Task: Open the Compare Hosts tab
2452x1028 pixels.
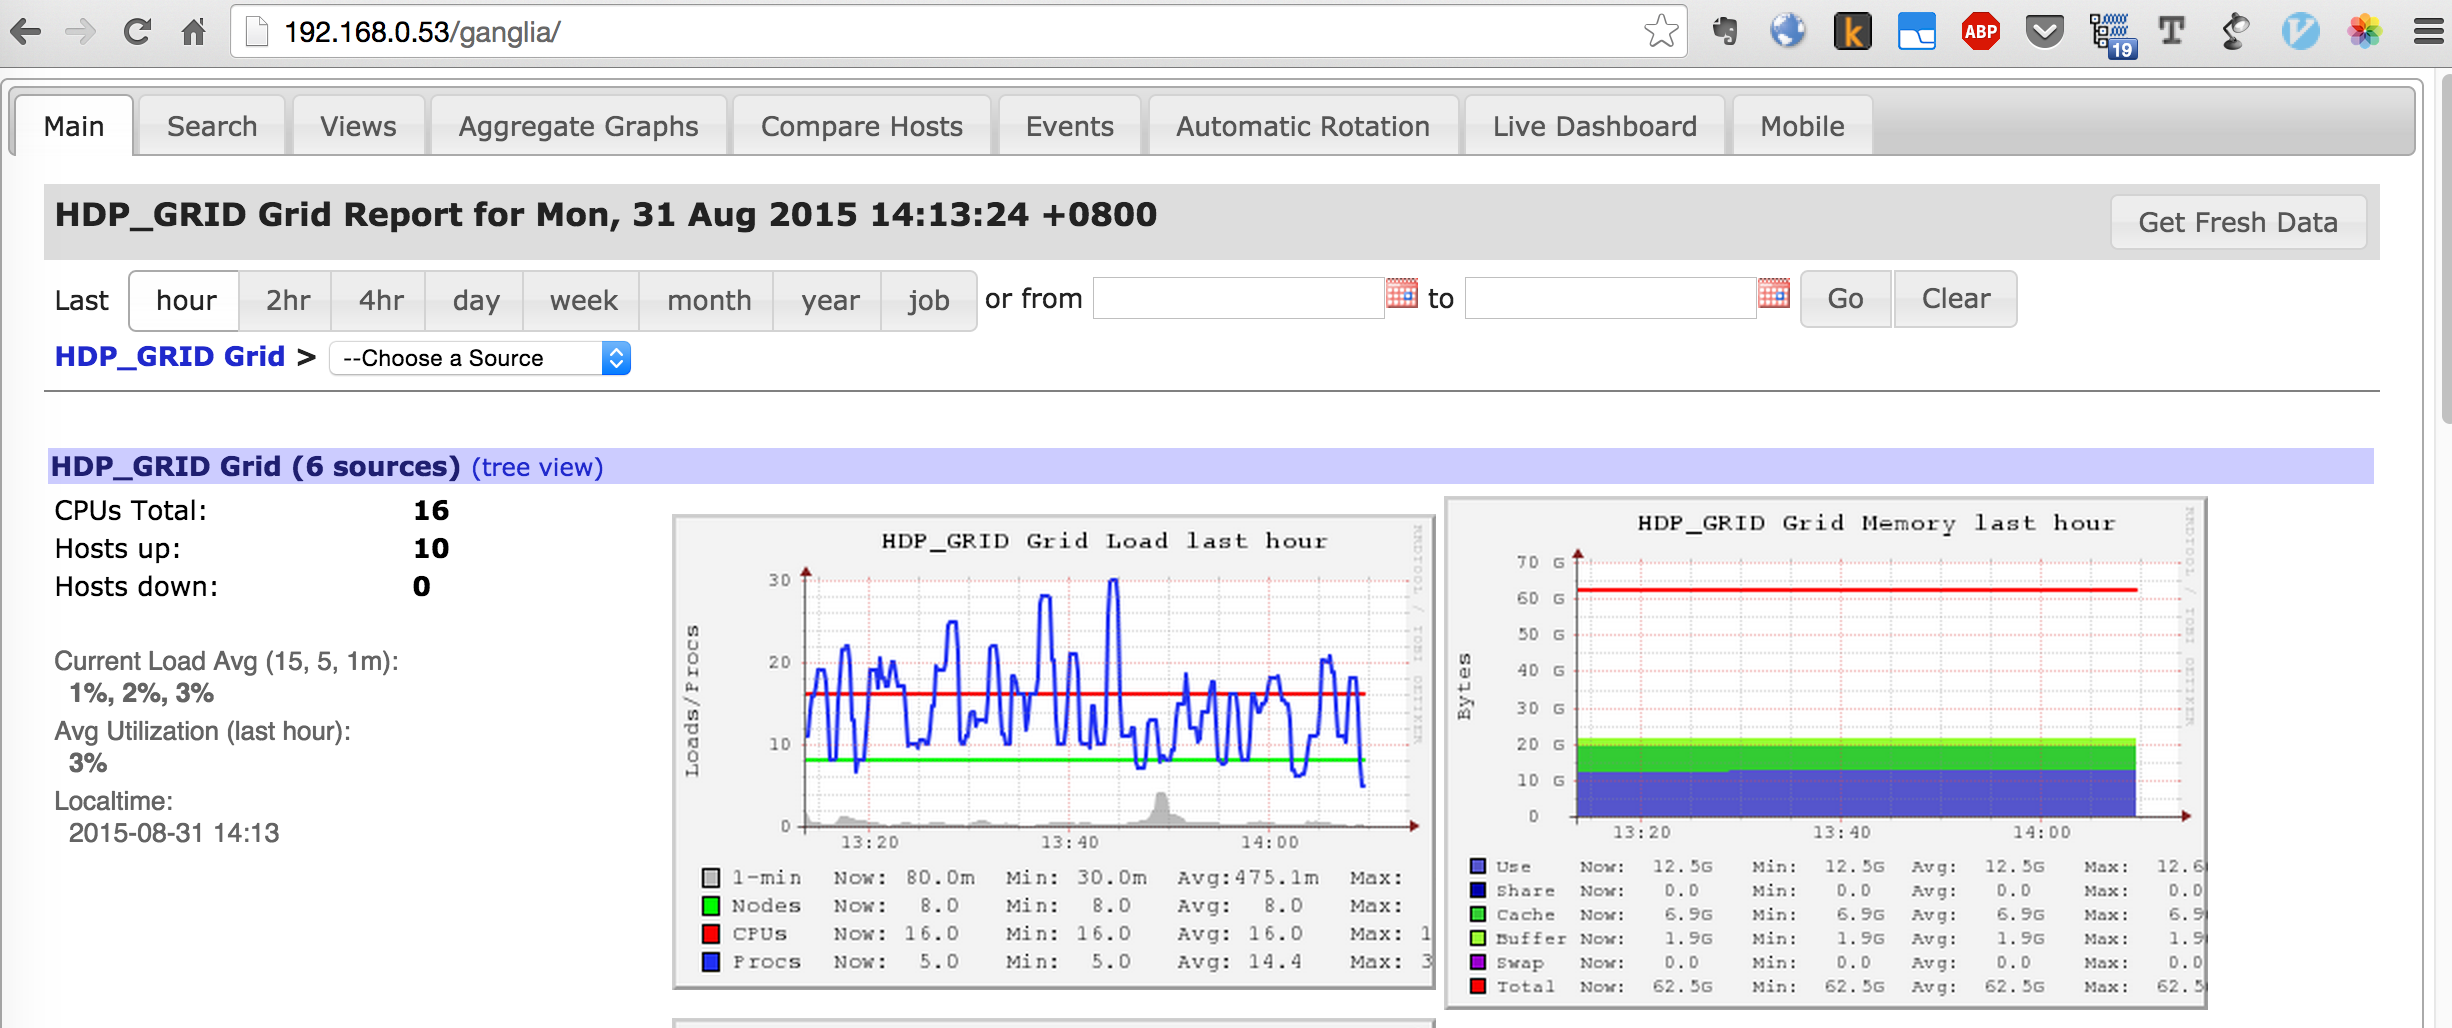Action: pos(861,126)
